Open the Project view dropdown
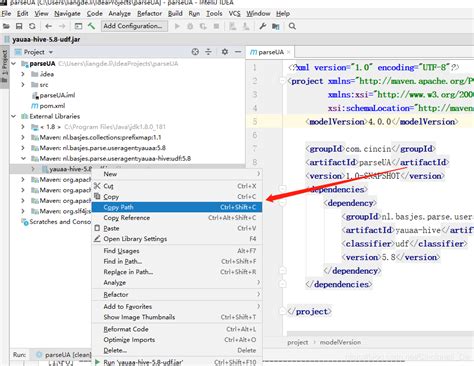The width and height of the screenshot is (474, 366). tap(34, 52)
